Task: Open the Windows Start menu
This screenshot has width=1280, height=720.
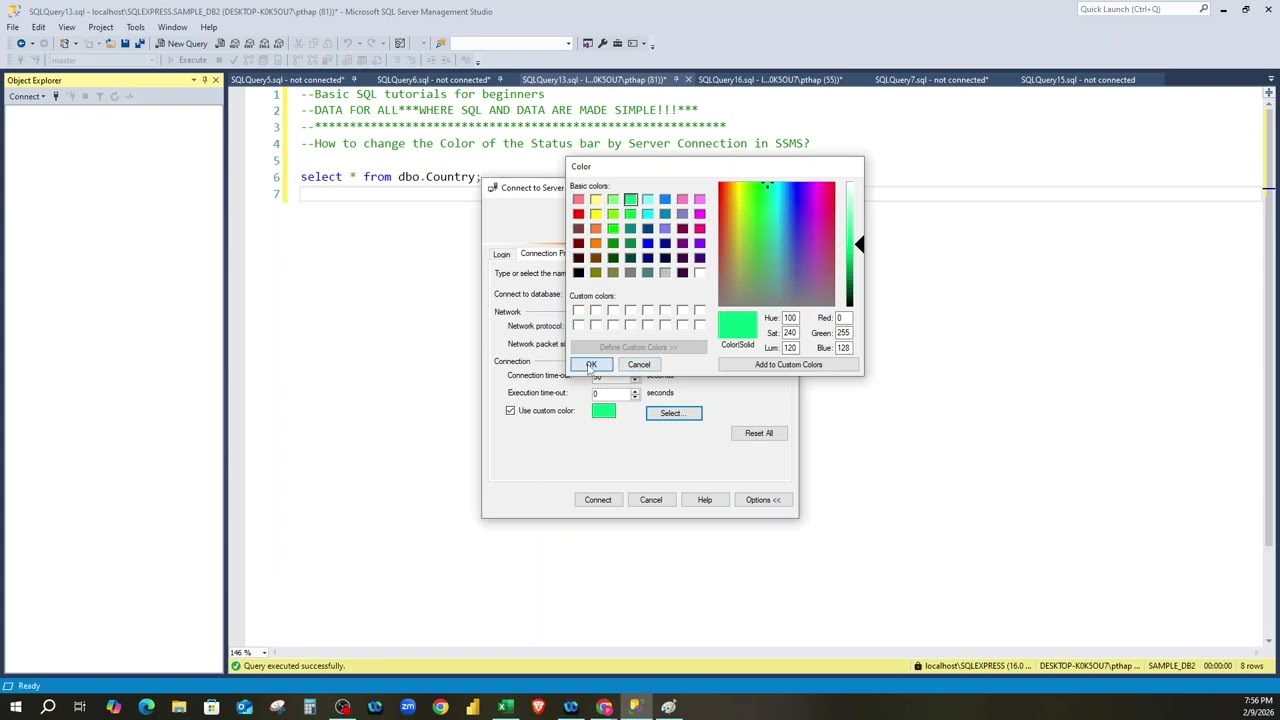Action: pyautogui.click(x=14, y=708)
